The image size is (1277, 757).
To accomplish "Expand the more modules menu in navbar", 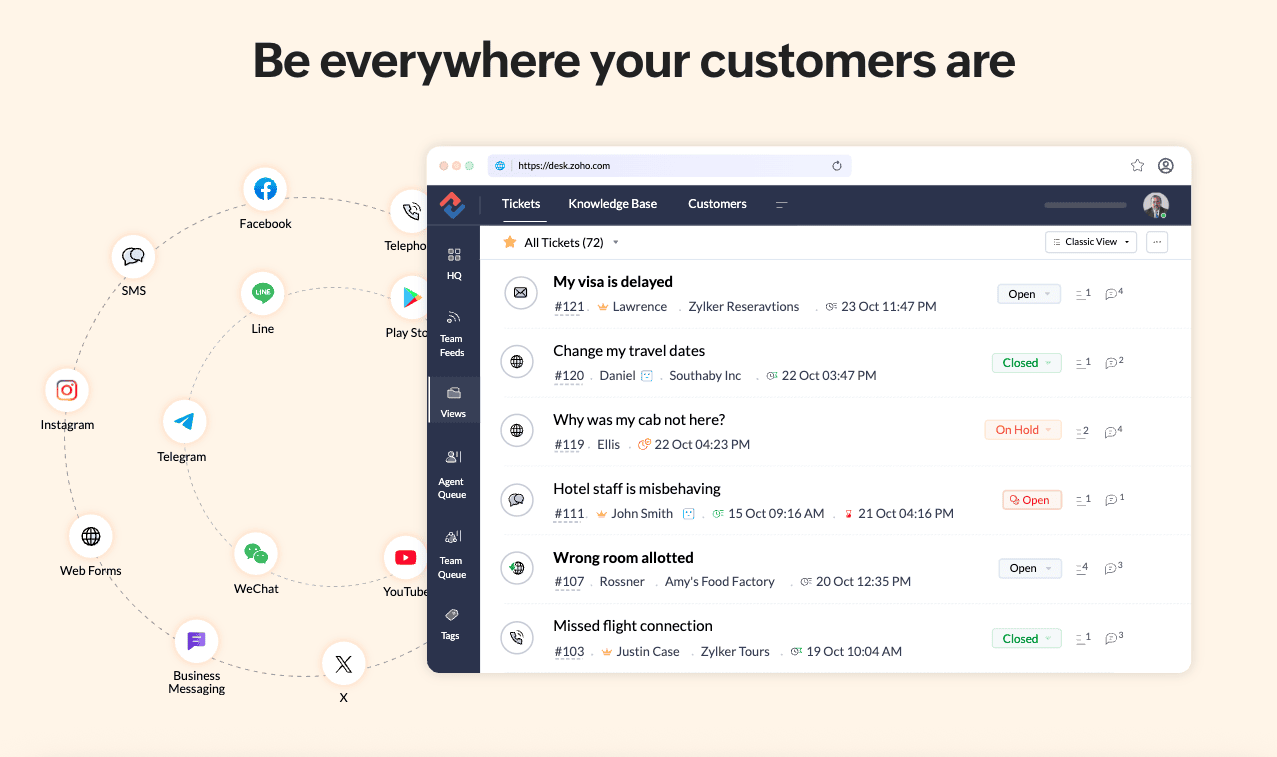I will [782, 204].
